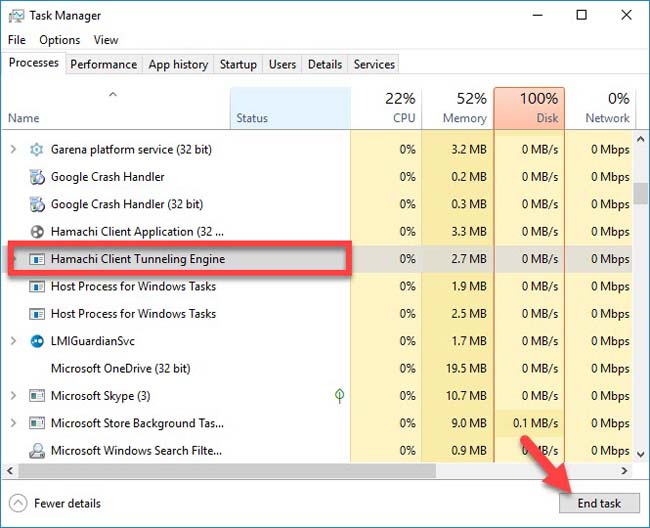Switch to the Startup tab
Viewport: 650px width, 528px height.
(x=238, y=64)
